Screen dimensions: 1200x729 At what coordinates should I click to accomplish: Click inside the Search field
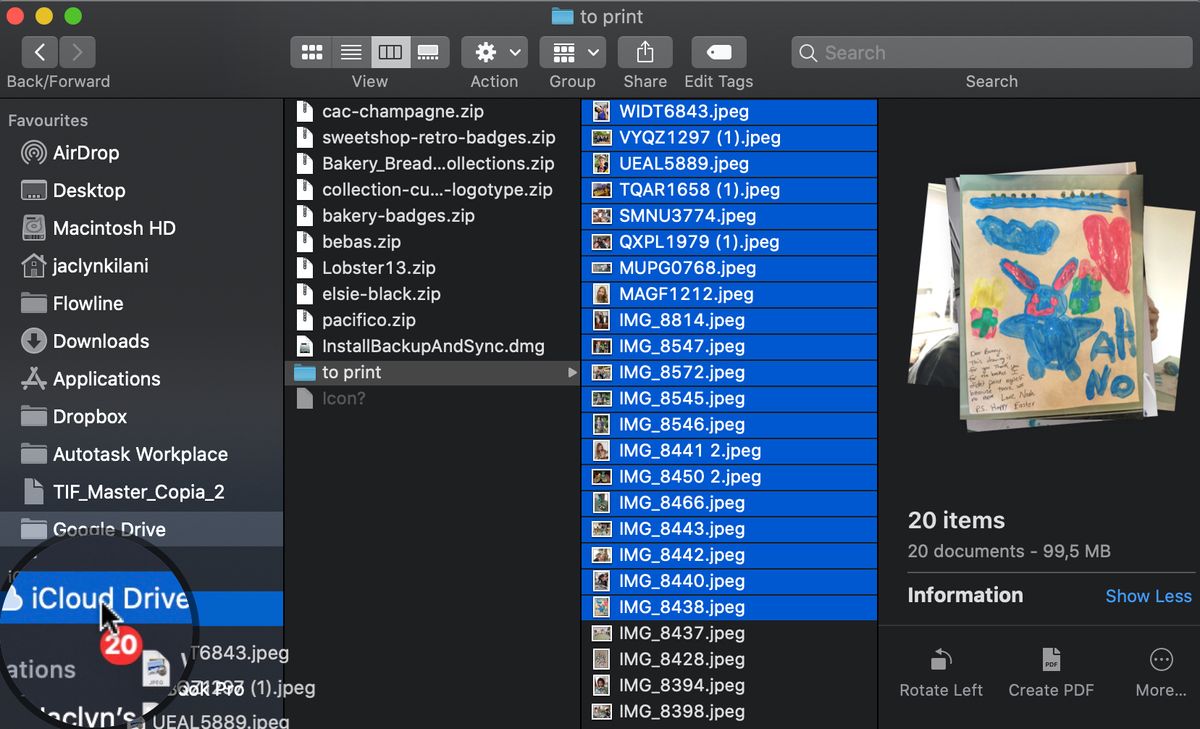pos(990,51)
